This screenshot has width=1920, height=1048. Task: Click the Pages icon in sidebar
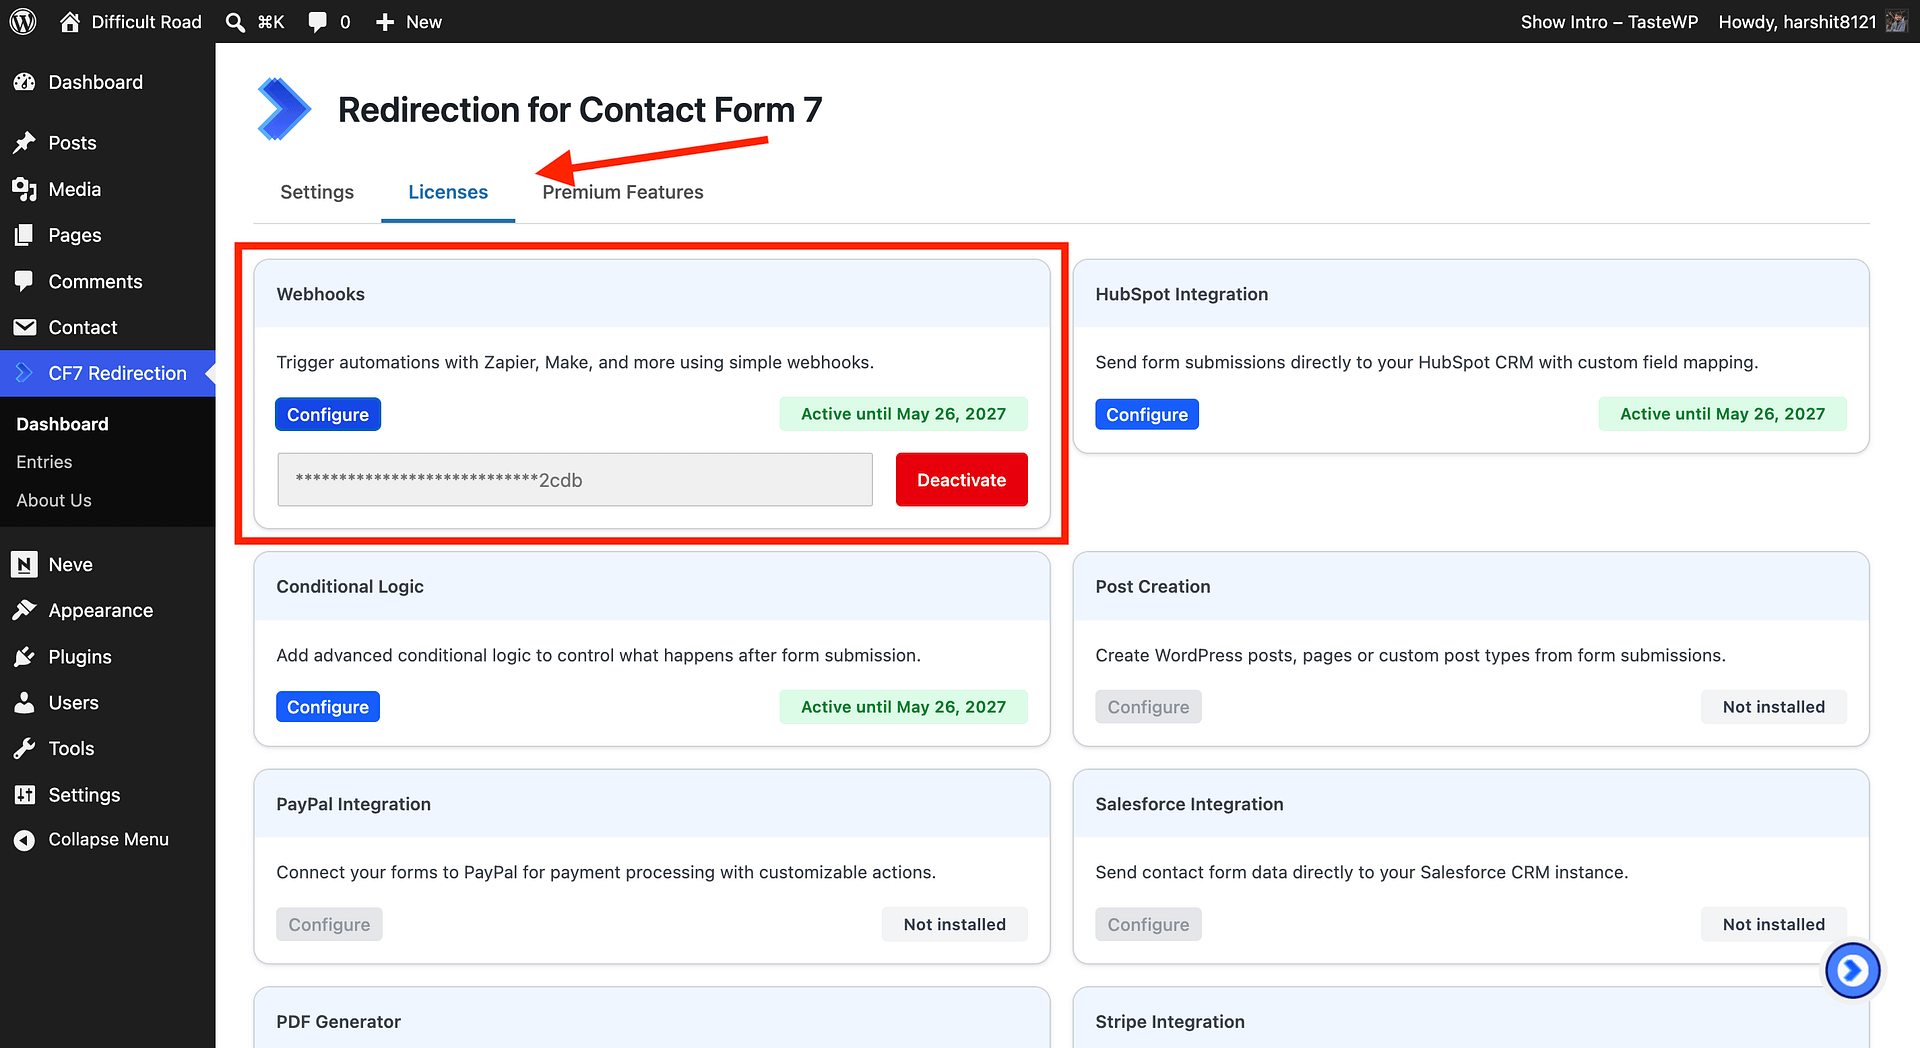25,235
